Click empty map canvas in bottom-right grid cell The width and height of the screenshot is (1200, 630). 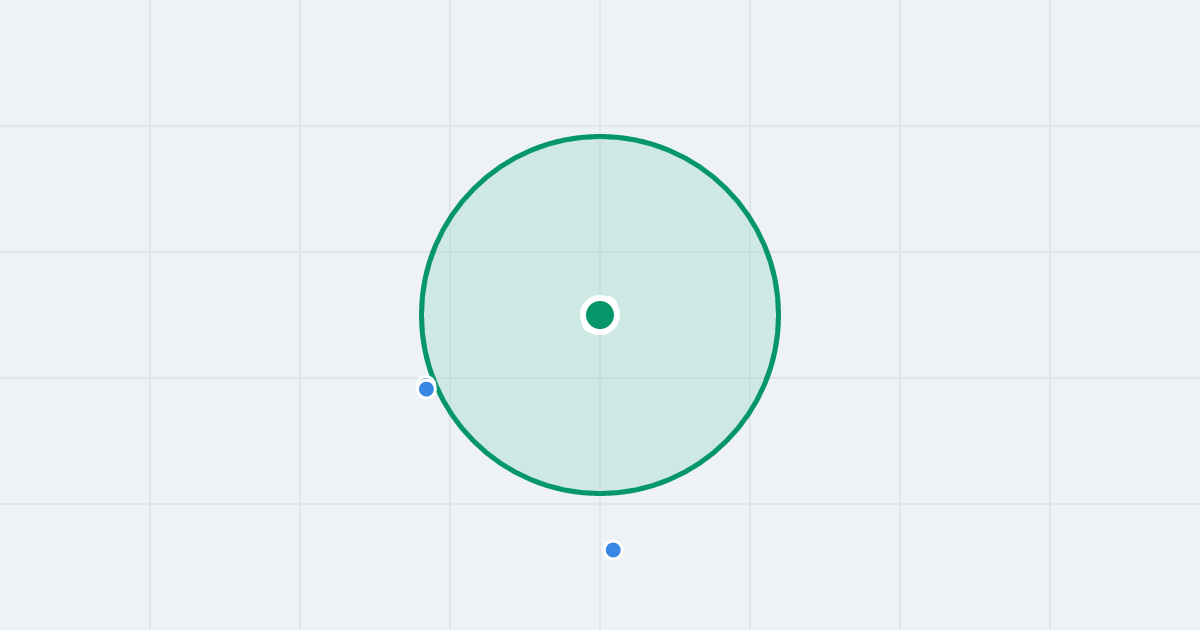click(1125, 567)
